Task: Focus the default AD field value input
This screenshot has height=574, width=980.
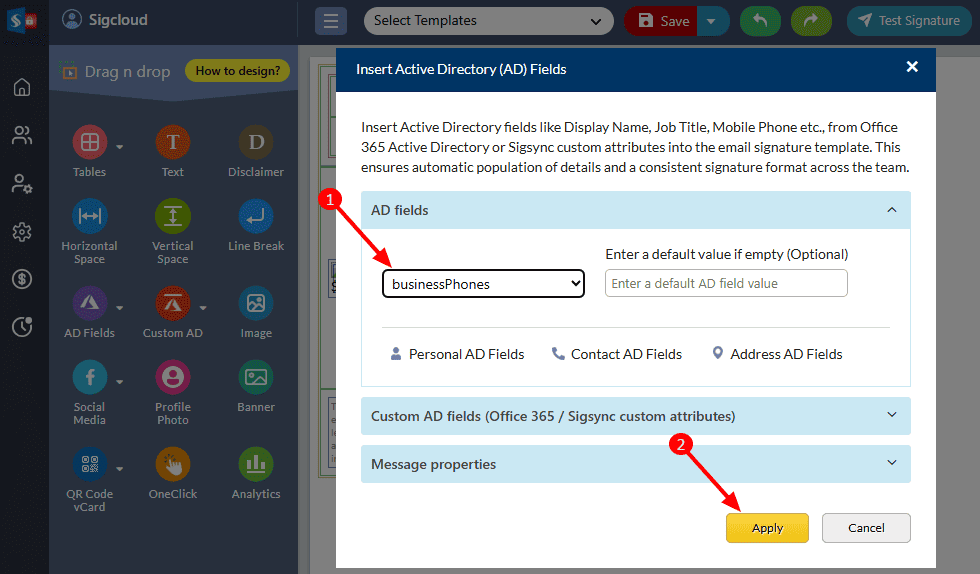Action: 726,283
